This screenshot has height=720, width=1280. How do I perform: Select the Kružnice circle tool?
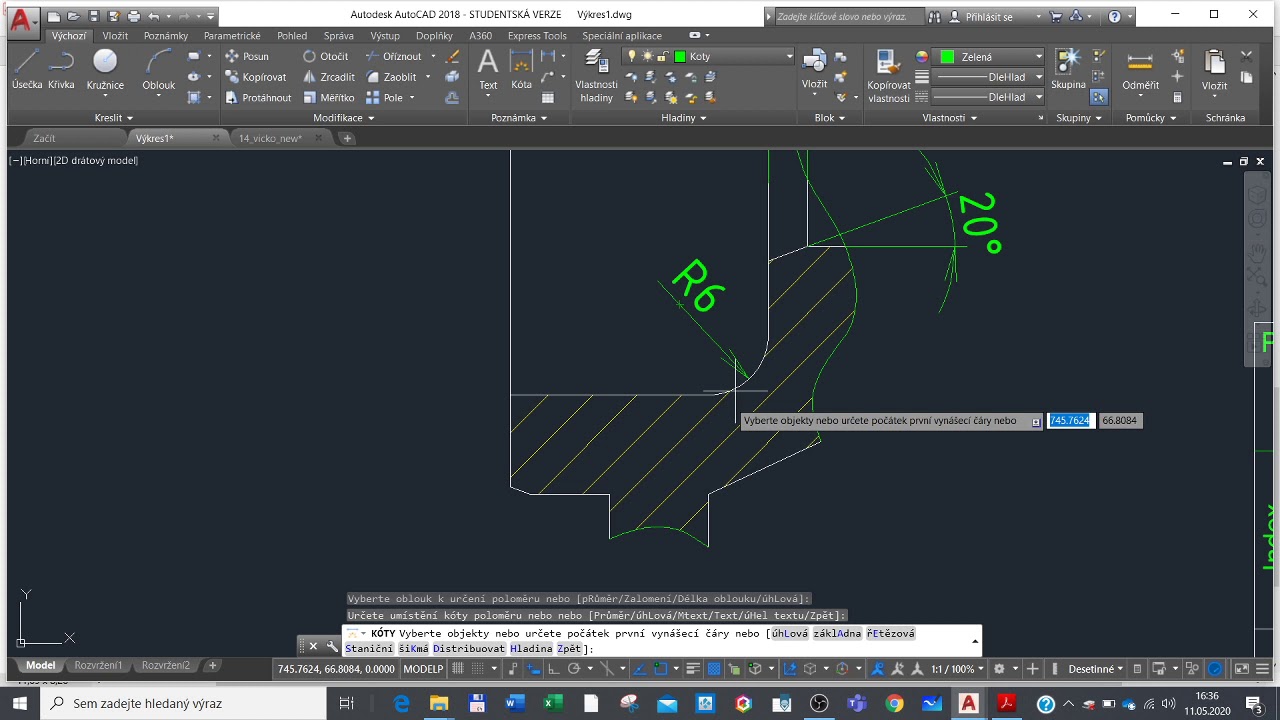pyautogui.click(x=104, y=70)
